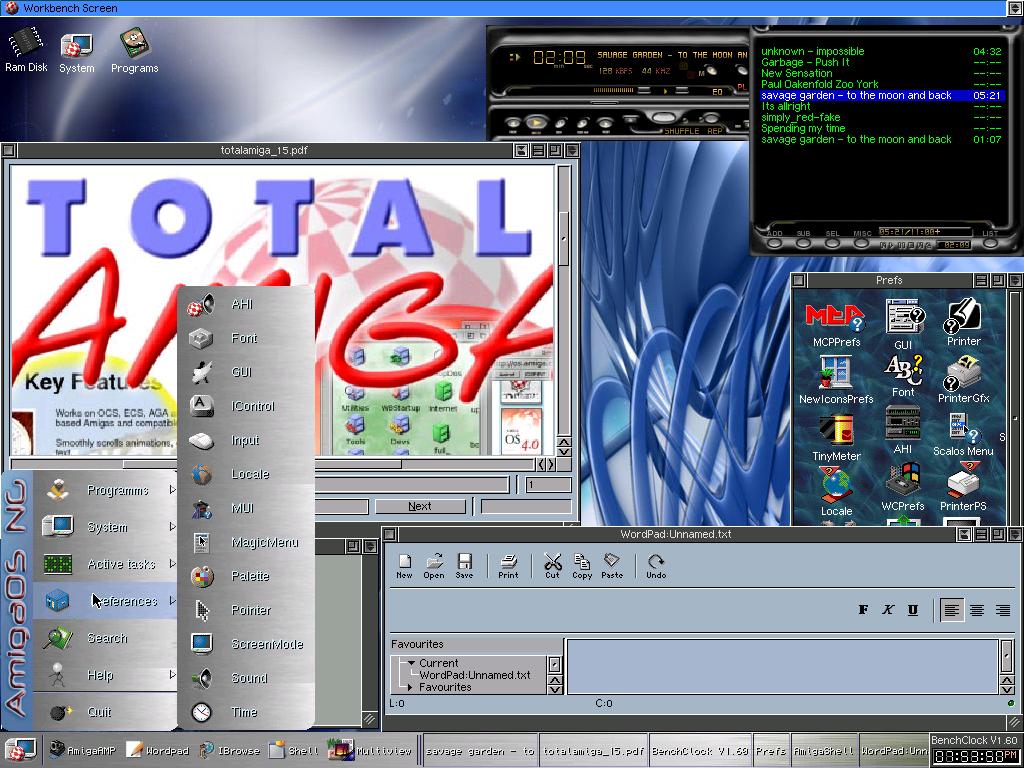Open PrinterPS icon in Prefs window
Image resolution: width=1024 pixels, height=768 pixels.
click(x=963, y=487)
